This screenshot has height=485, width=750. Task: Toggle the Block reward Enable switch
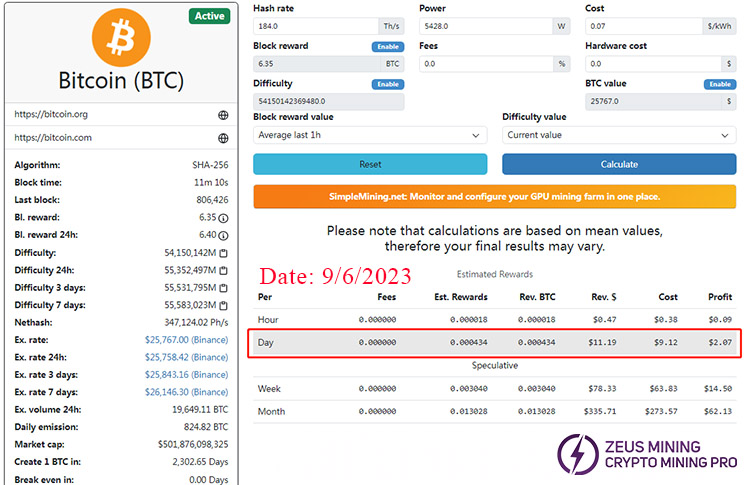tap(387, 46)
